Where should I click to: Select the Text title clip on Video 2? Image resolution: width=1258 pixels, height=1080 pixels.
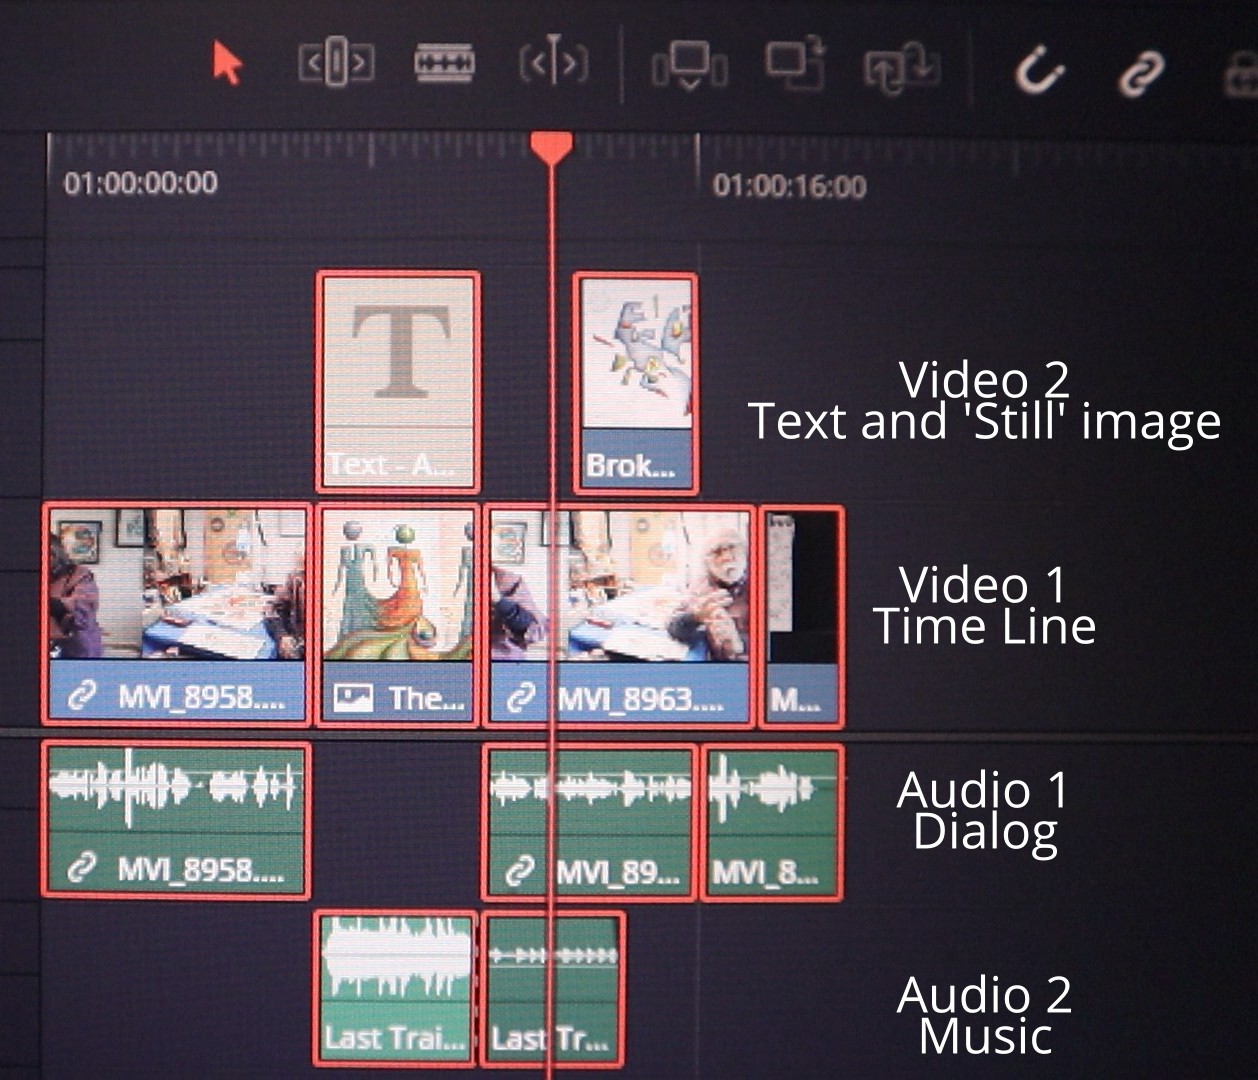[398, 382]
